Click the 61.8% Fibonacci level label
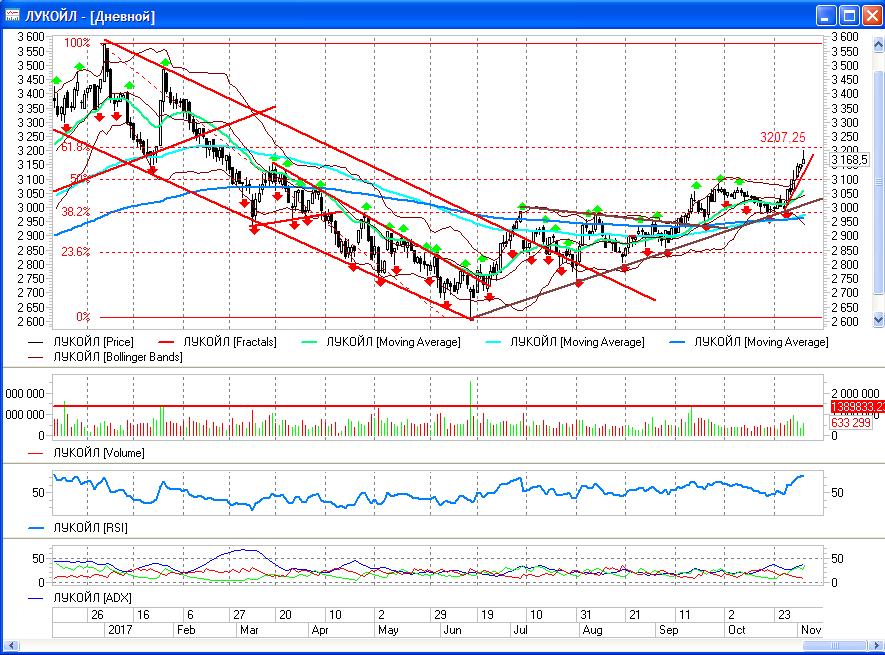The image size is (885, 655). coord(76,147)
